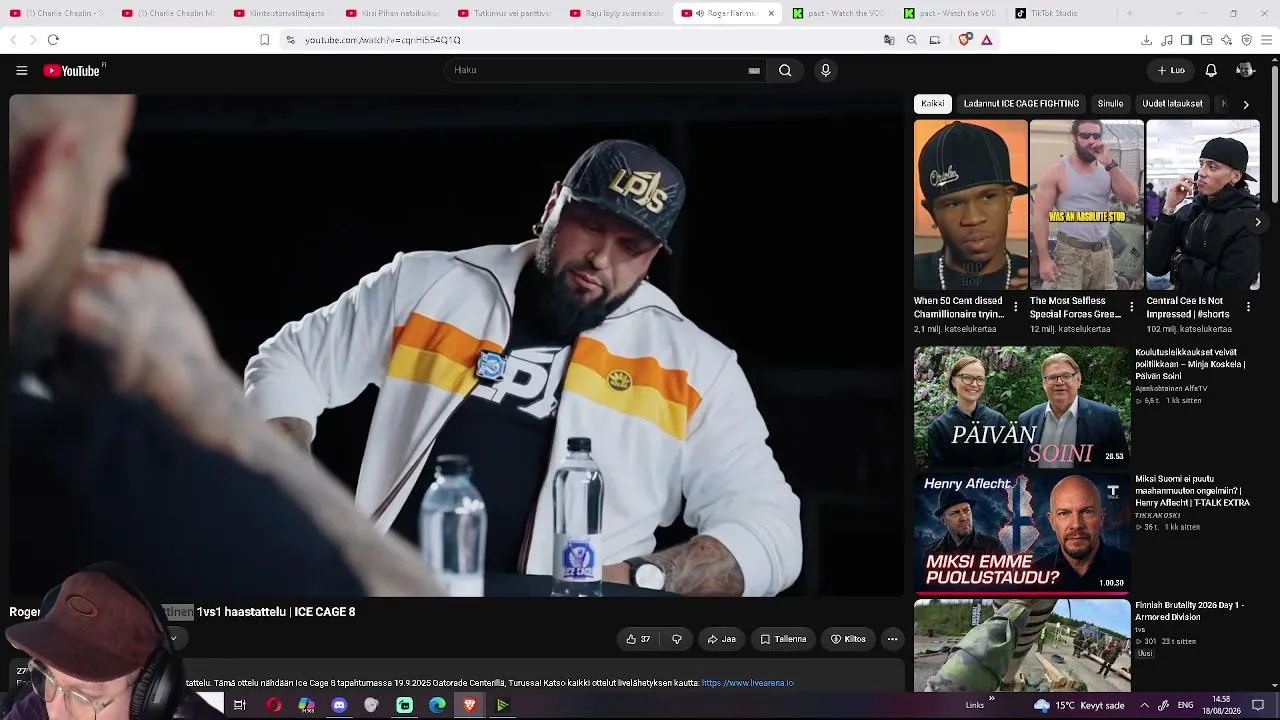Select the Ladannut ICE CAGE FIGHTING chip

tap(1021, 104)
